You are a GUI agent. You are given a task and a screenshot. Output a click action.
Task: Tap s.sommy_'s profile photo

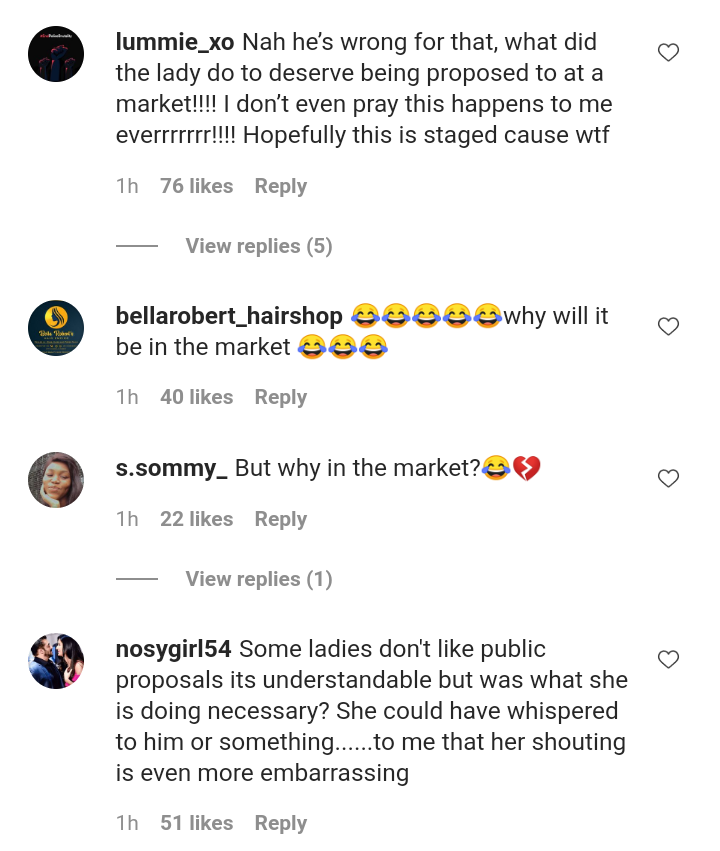[56, 480]
